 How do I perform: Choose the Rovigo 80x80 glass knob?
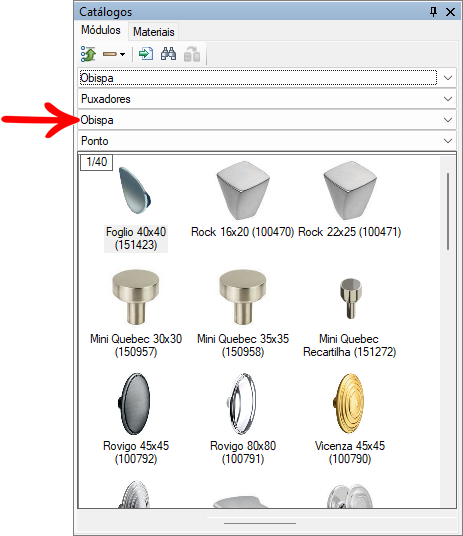(x=243, y=419)
